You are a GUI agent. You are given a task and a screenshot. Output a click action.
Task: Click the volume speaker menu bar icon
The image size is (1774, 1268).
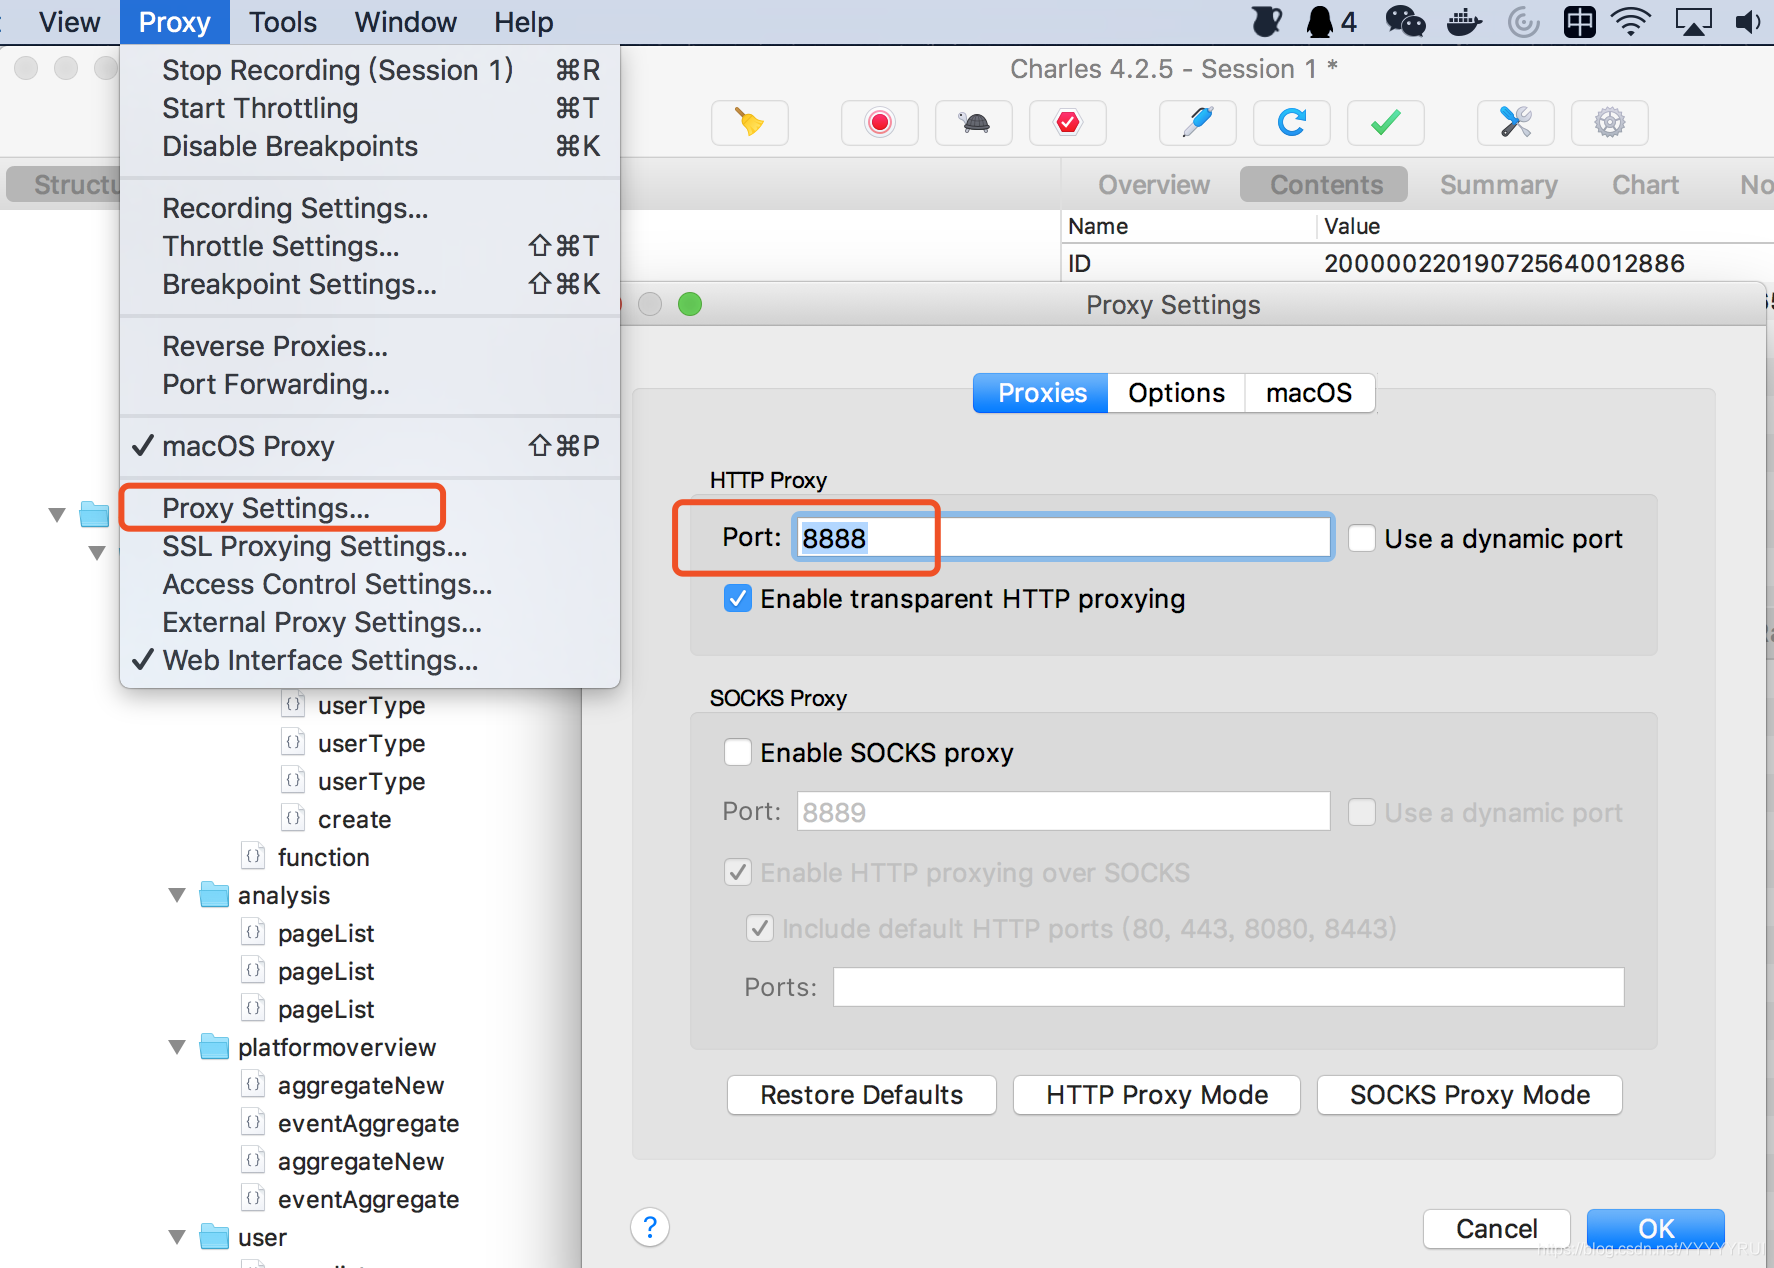(x=1748, y=21)
